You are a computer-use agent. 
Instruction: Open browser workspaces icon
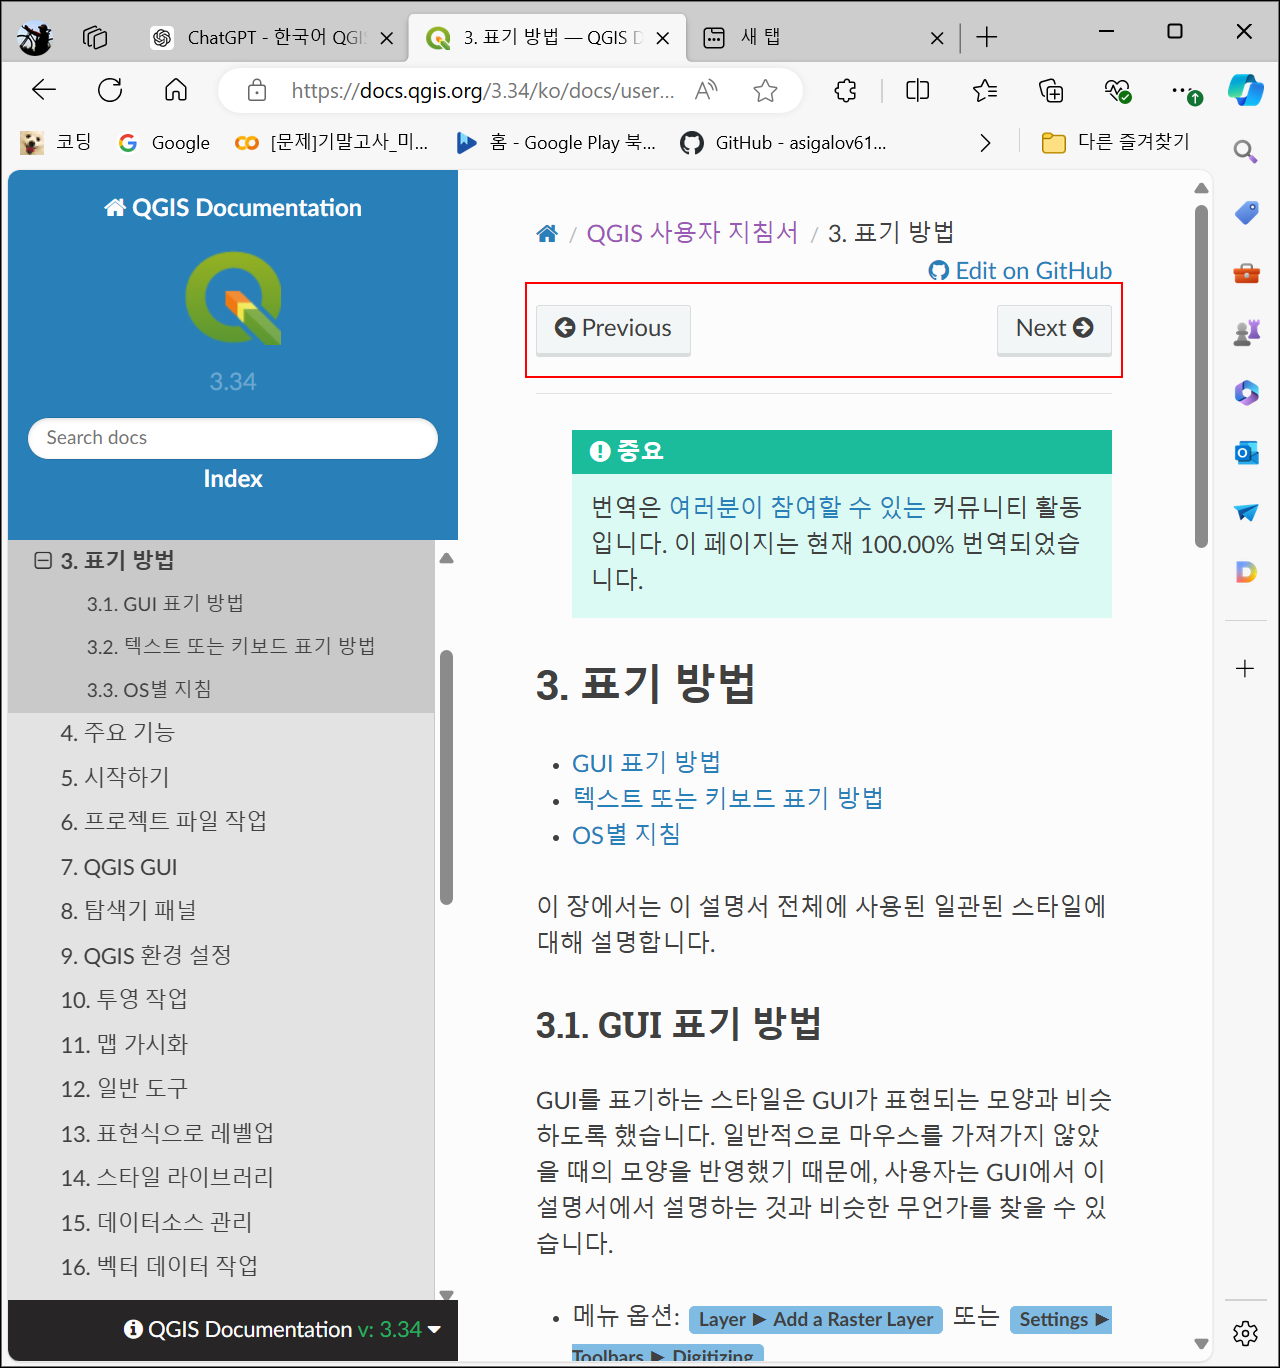pyautogui.click(x=95, y=38)
